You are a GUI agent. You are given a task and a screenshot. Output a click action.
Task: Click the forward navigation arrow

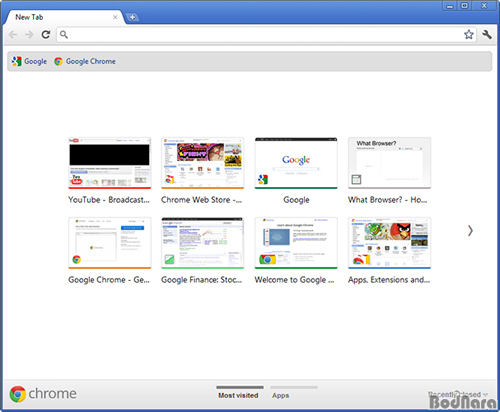tap(29, 34)
